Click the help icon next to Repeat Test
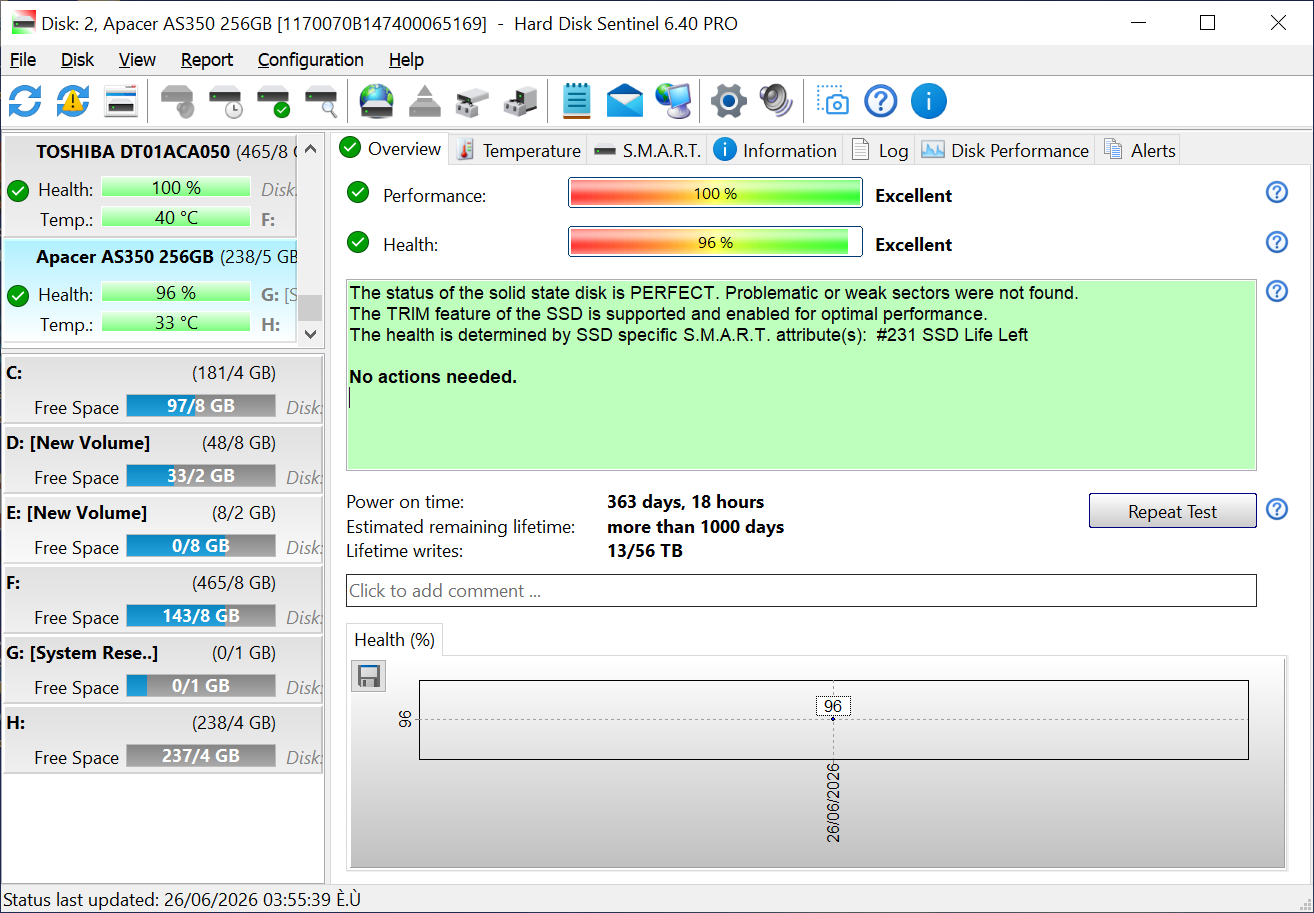 tap(1277, 509)
